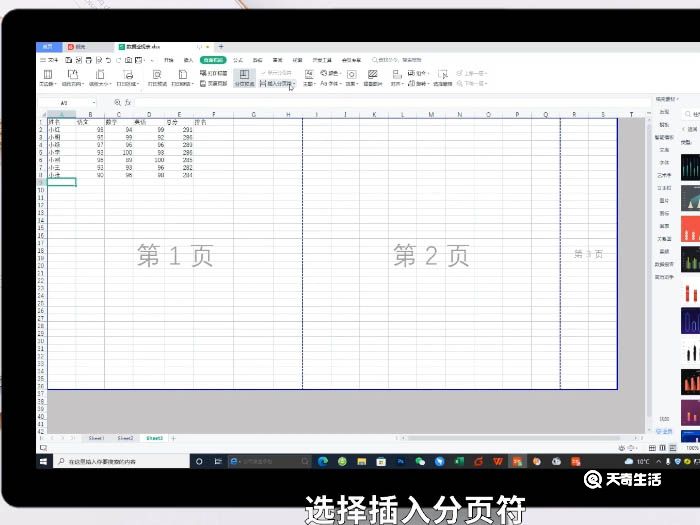
Task: Open the Selection Pane tool
Action: (442, 78)
